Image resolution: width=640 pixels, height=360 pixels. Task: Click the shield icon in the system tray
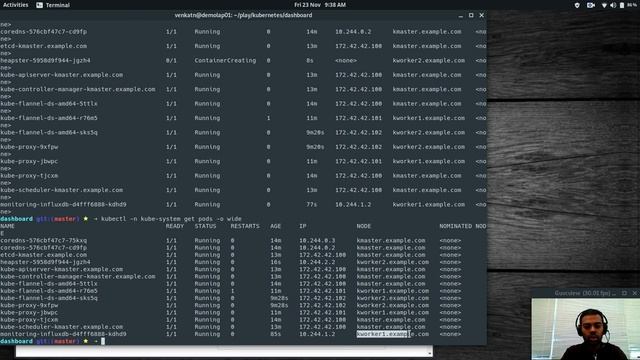pos(577,5)
